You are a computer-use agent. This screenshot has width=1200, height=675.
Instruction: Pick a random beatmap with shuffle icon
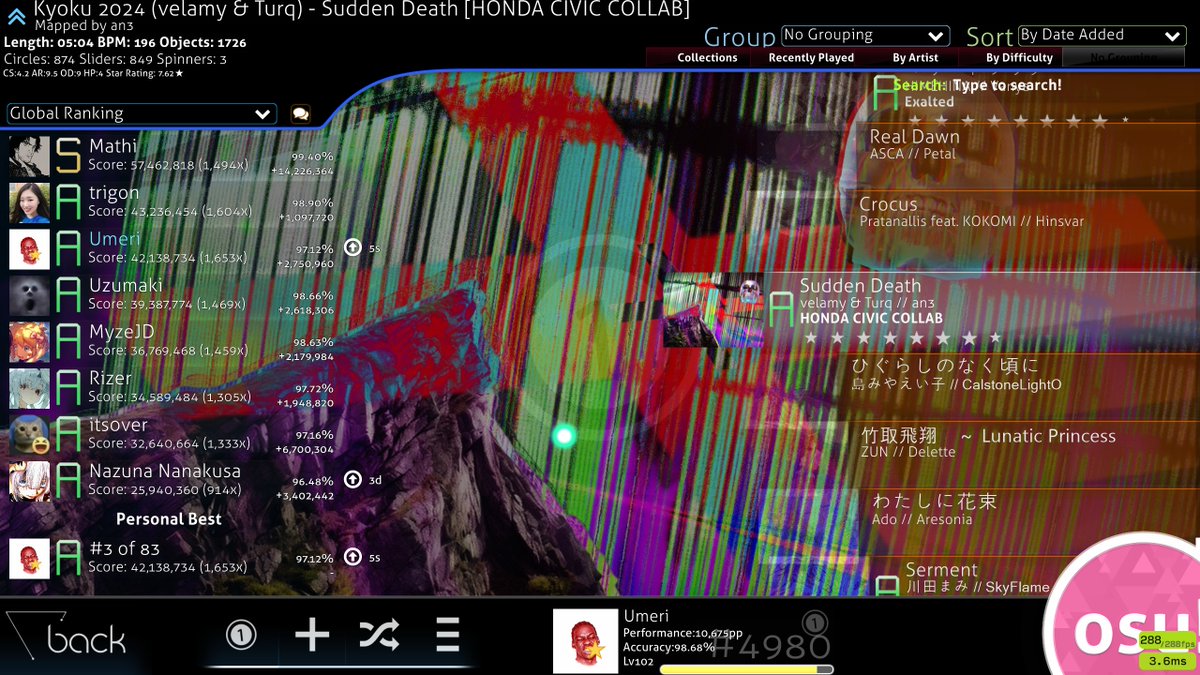coord(379,634)
